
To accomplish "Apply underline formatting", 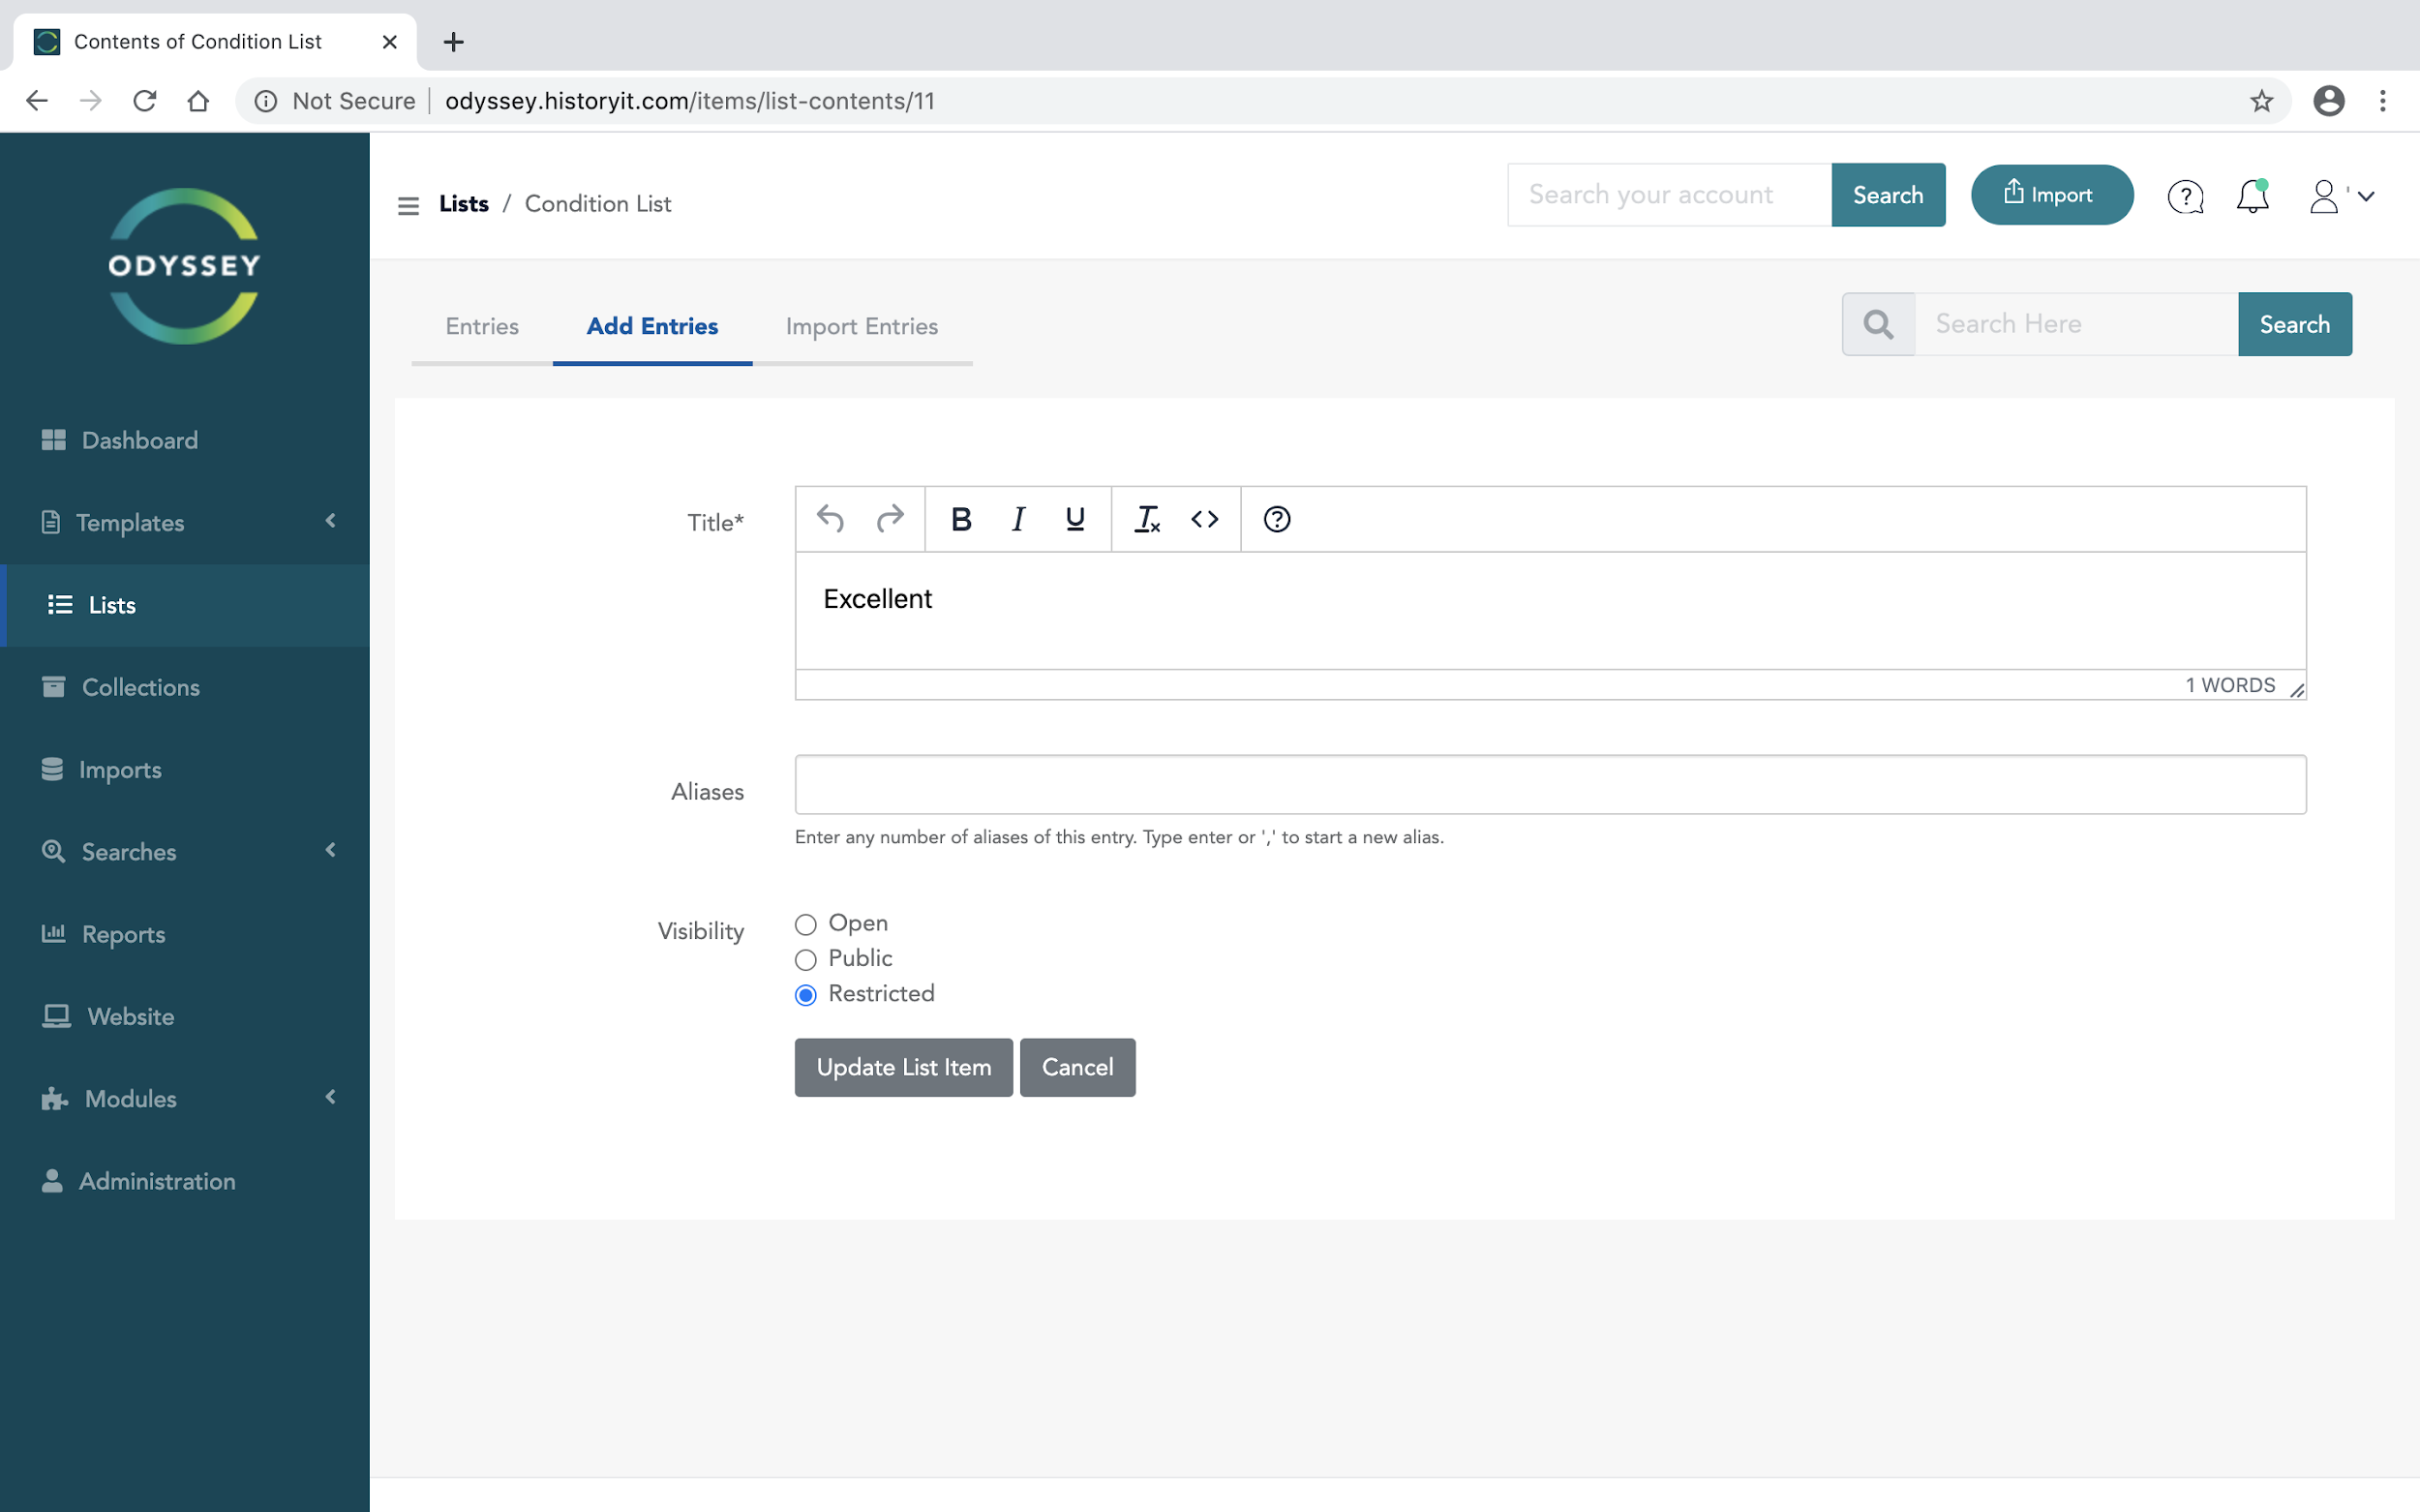I will click(x=1075, y=519).
